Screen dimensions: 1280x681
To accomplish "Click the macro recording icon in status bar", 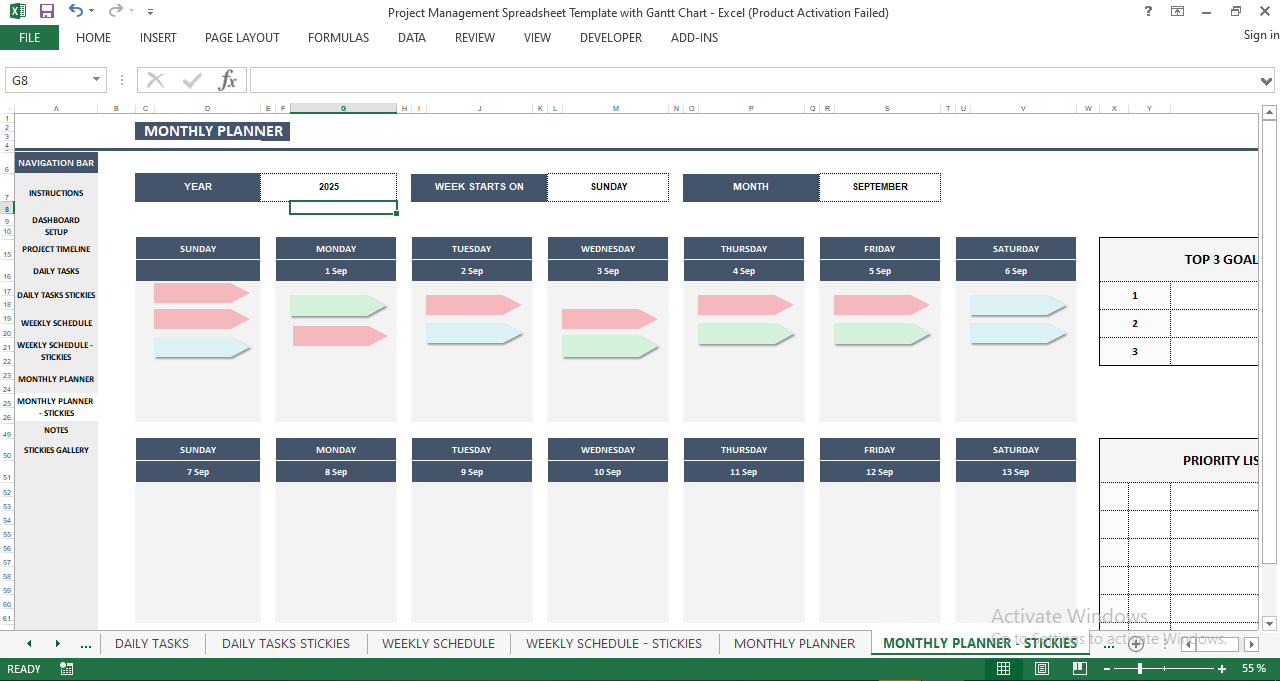I will point(66,667).
